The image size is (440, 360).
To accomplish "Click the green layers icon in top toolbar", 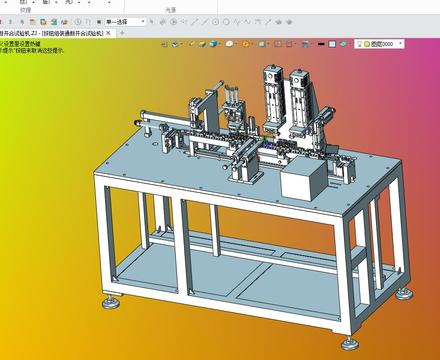I will [x=54, y=22].
